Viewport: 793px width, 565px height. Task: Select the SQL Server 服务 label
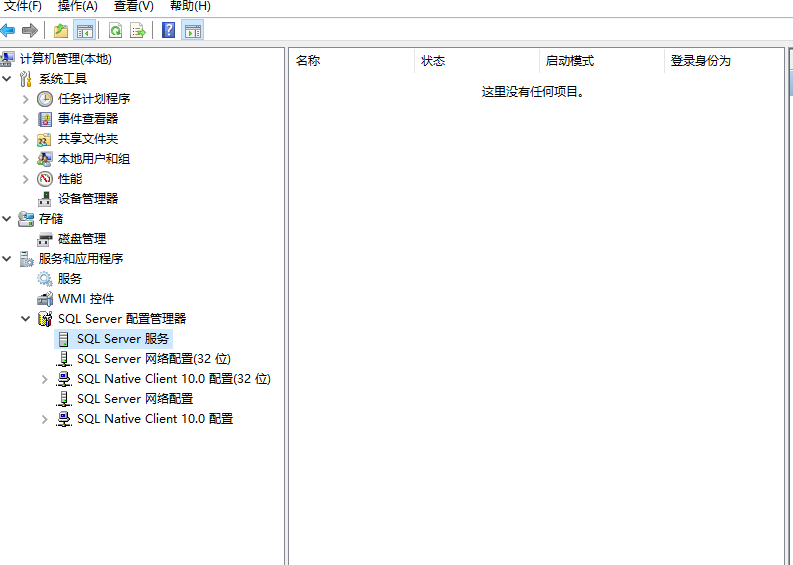[x=123, y=339]
